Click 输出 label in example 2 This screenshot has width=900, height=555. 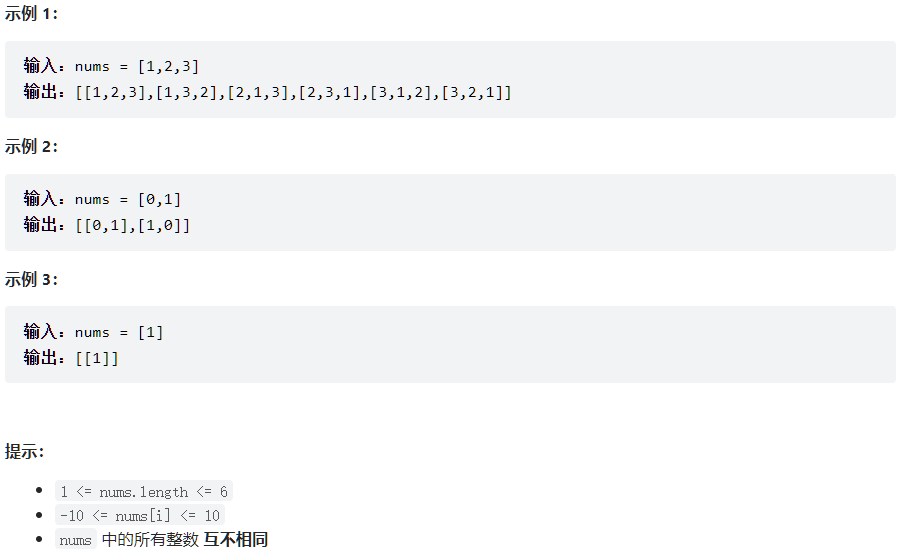click(40, 225)
